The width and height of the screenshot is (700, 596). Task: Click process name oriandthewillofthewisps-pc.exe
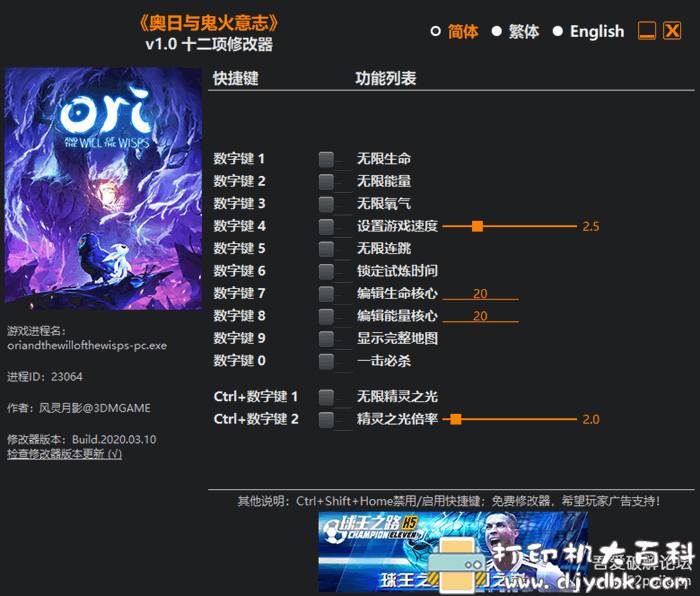coord(87,346)
